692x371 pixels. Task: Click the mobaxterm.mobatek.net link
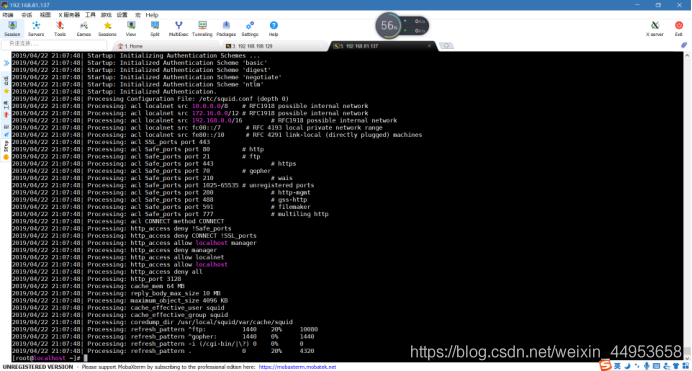[297, 367]
